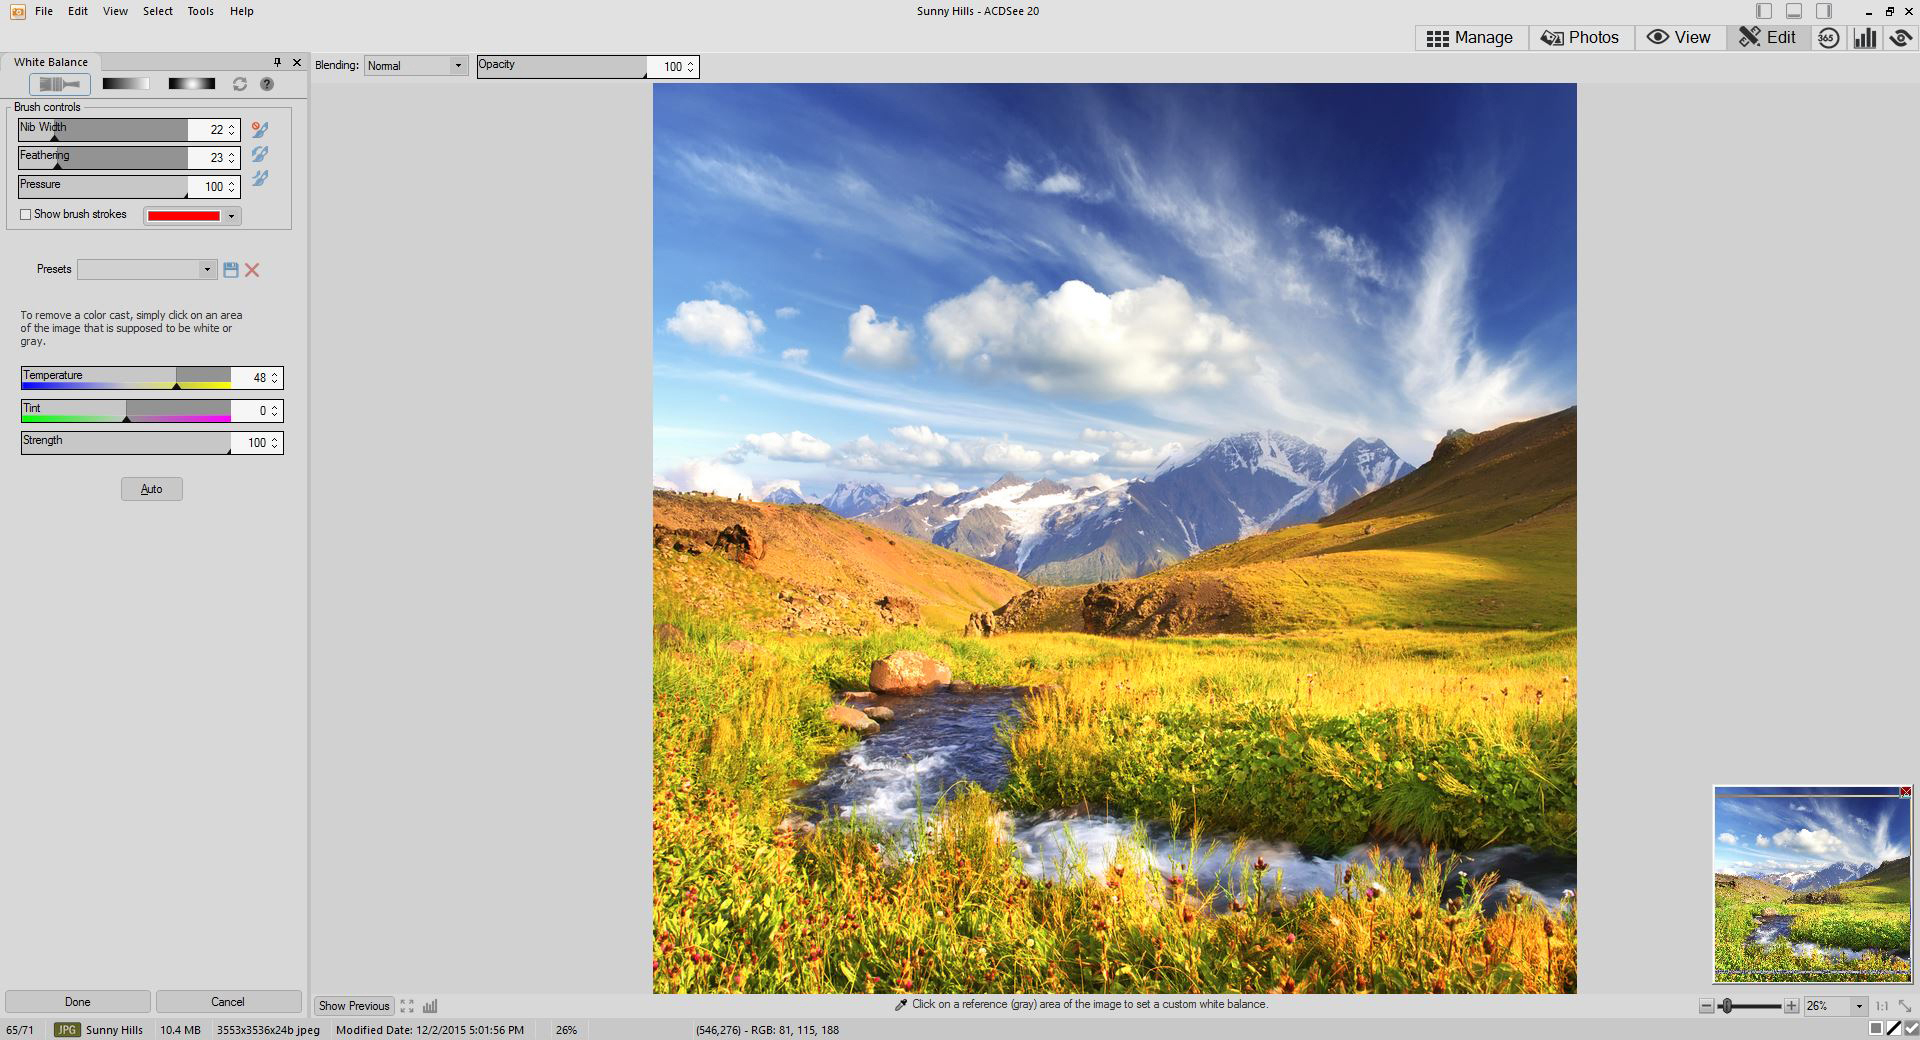Click Done to apply White Balance

[78, 1002]
